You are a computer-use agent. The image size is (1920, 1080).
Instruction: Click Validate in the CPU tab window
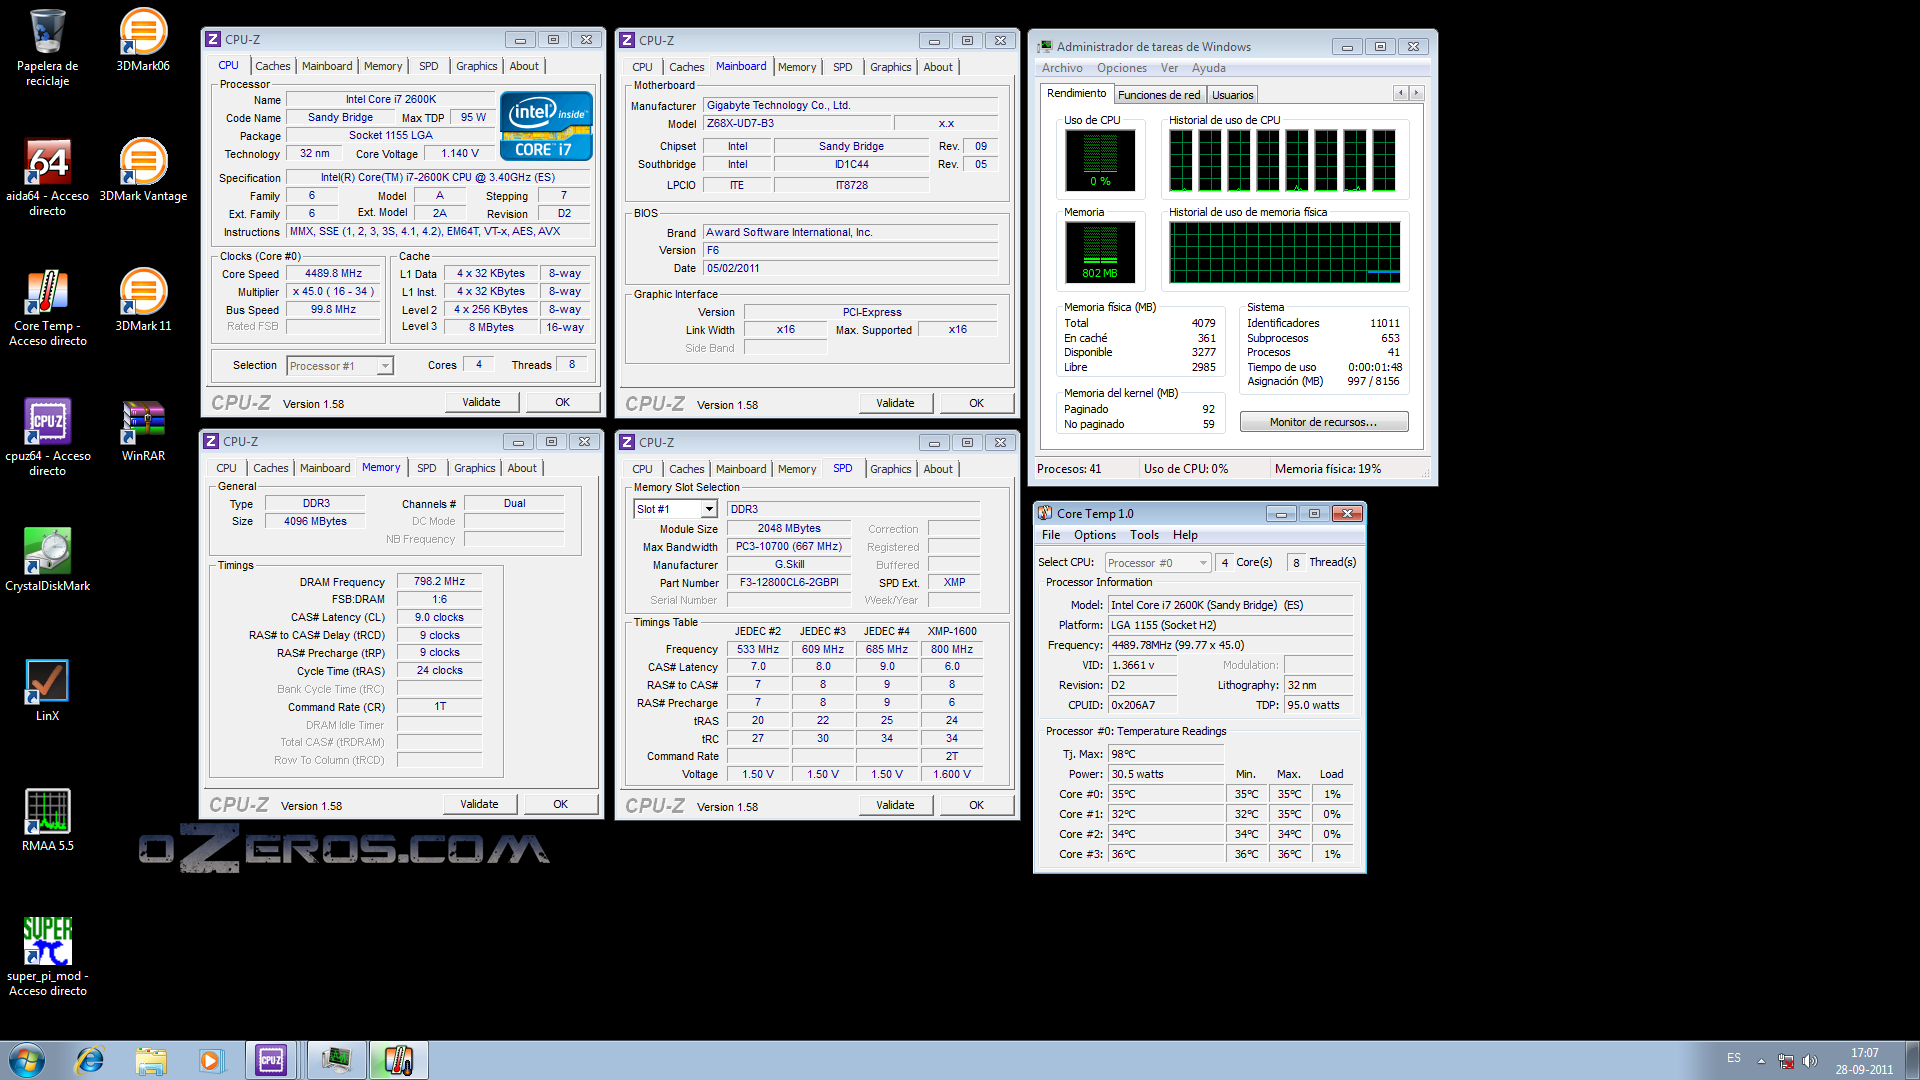(481, 402)
